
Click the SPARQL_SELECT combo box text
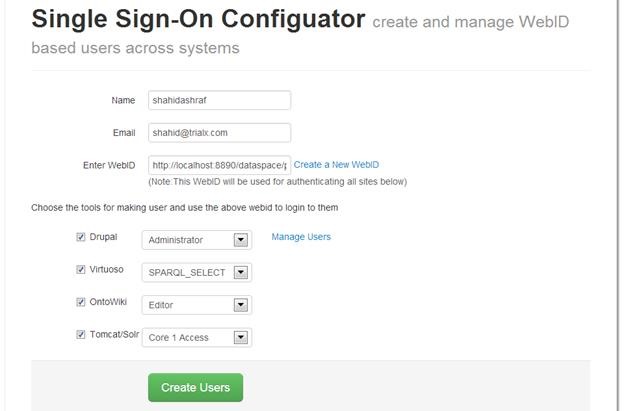[187, 273]
